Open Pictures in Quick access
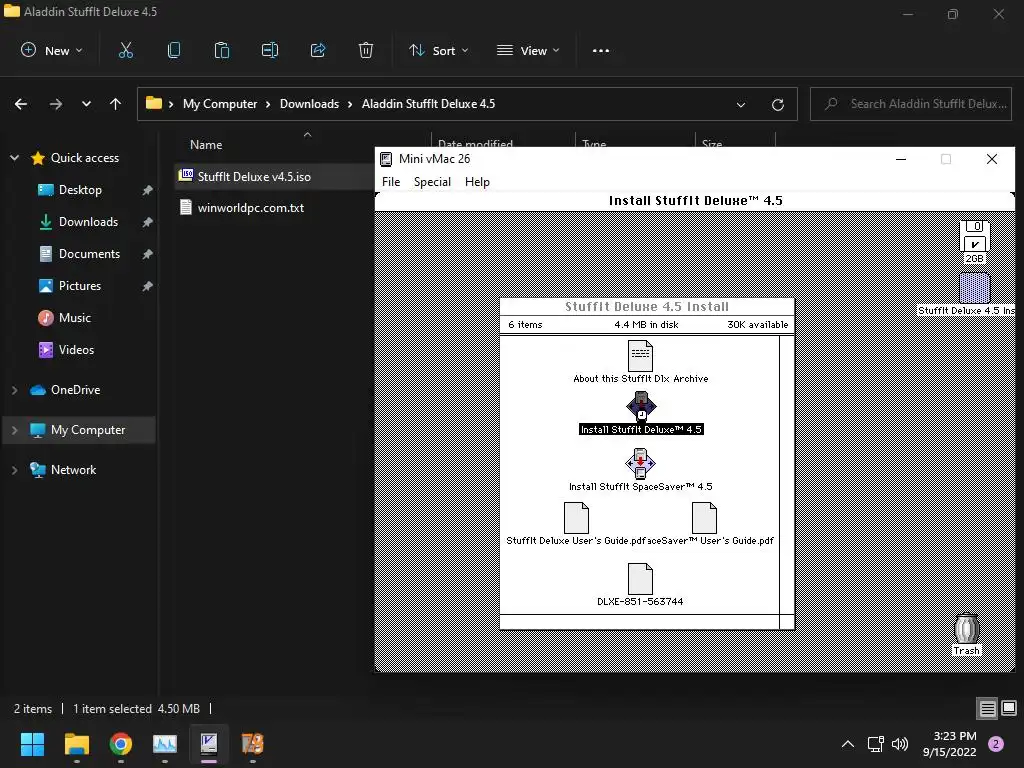Image resolution: width=1024 pixels, height=768 pixels. (x=80, y=286)
